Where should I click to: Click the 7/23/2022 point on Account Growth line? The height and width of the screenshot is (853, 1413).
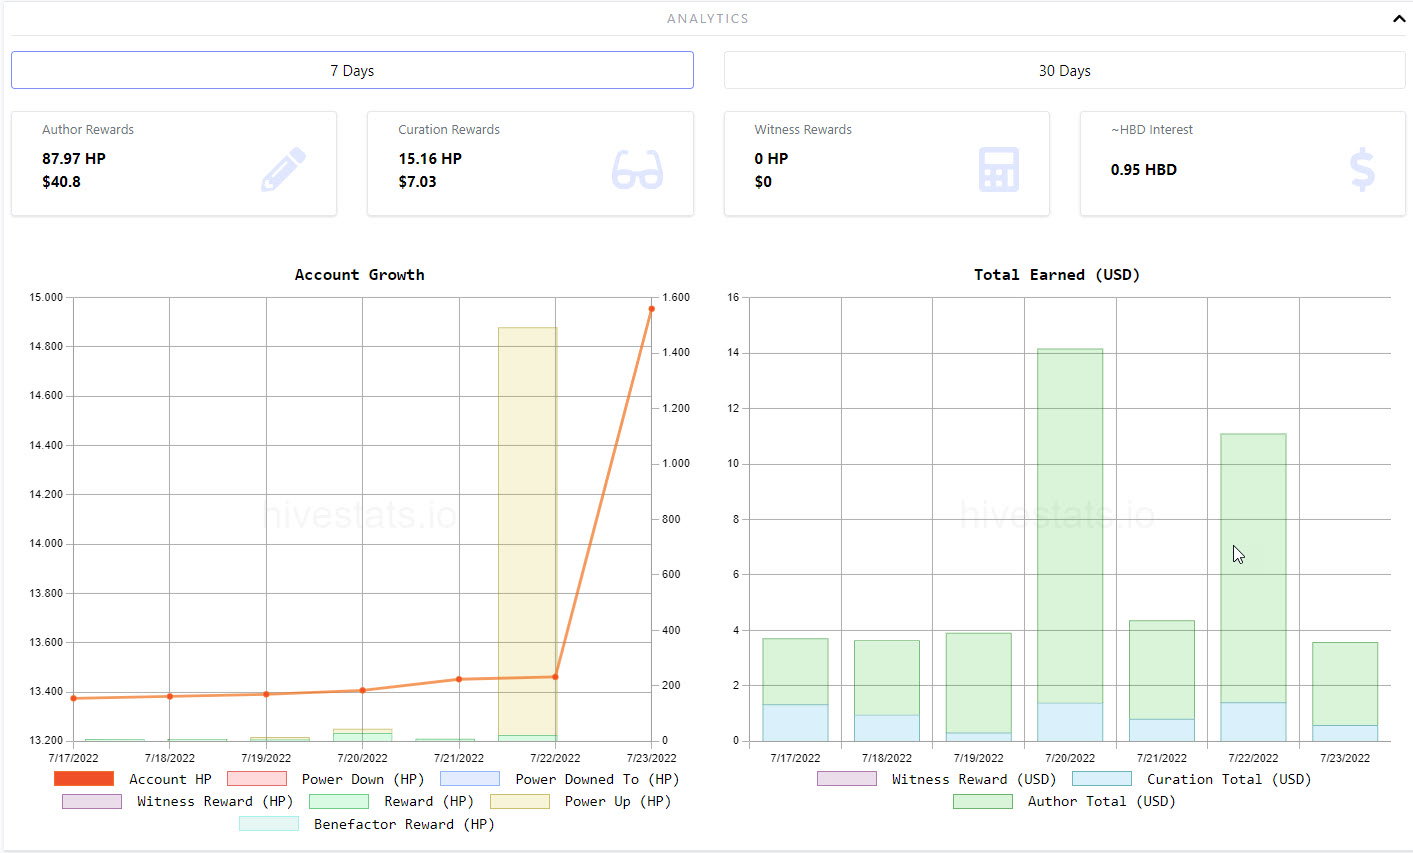[x=652, y=309]
